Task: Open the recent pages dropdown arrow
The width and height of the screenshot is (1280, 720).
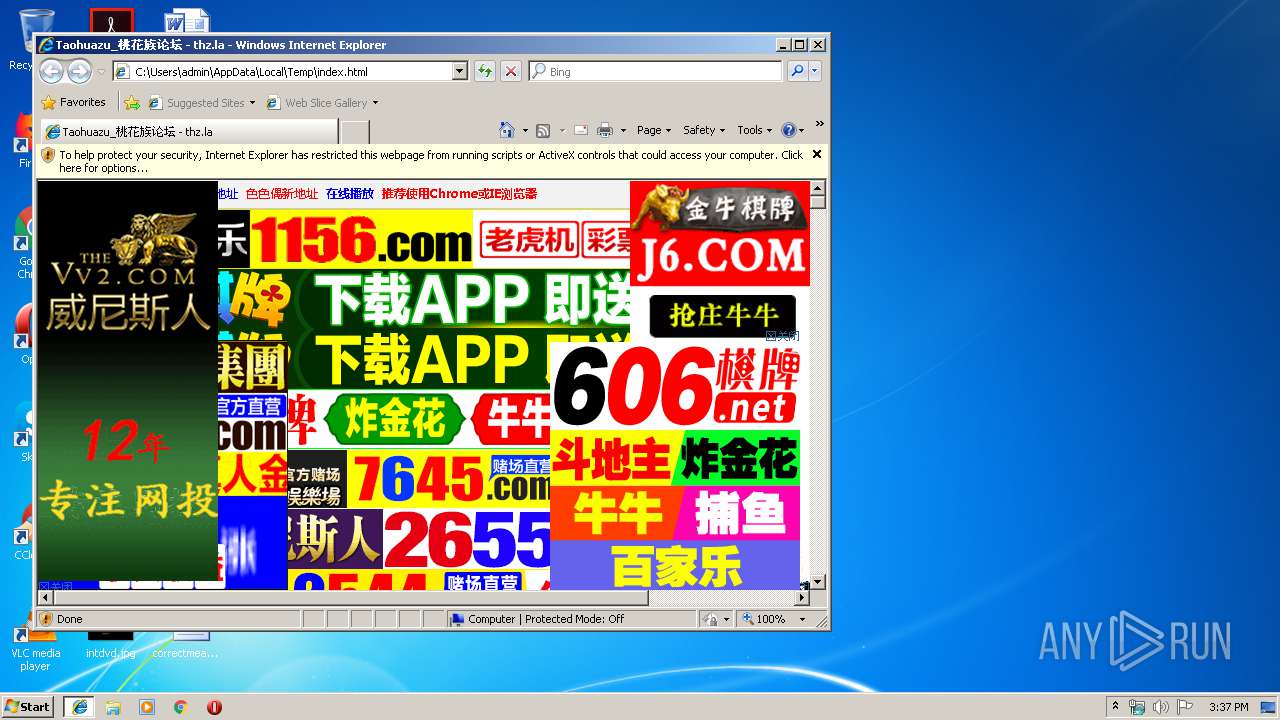Action: point(101,72)
